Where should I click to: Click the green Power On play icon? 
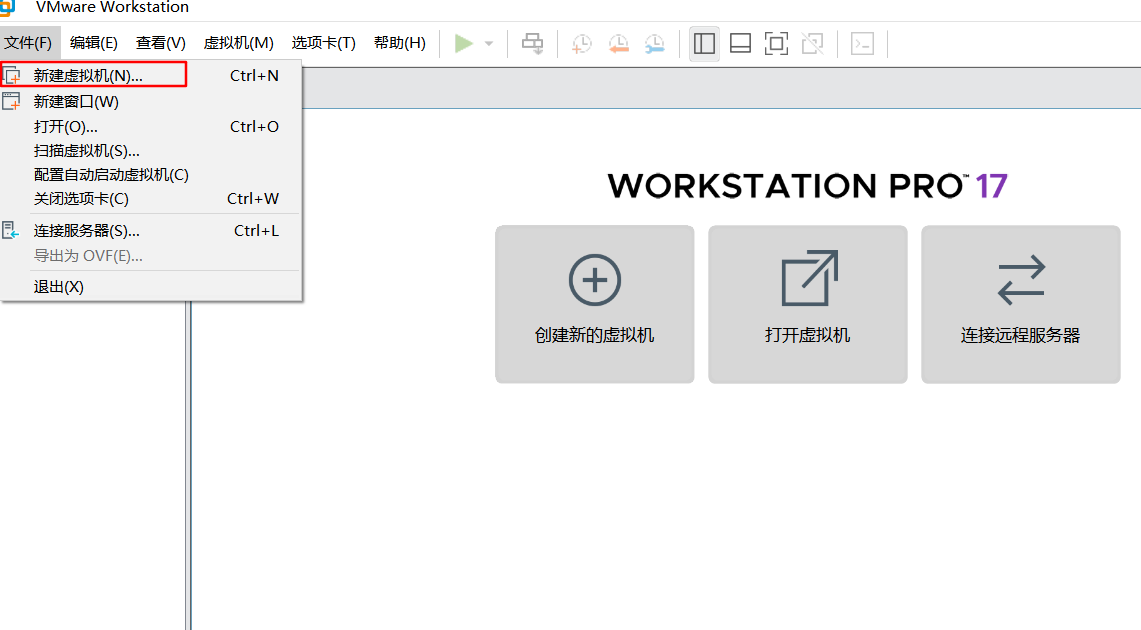click(464, 44)
